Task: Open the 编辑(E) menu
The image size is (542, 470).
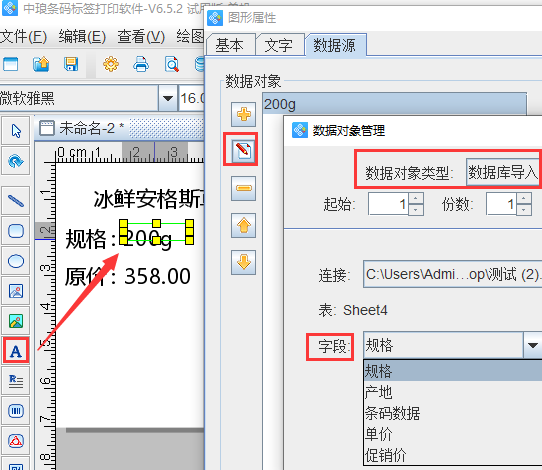Action: coord(82,37)
